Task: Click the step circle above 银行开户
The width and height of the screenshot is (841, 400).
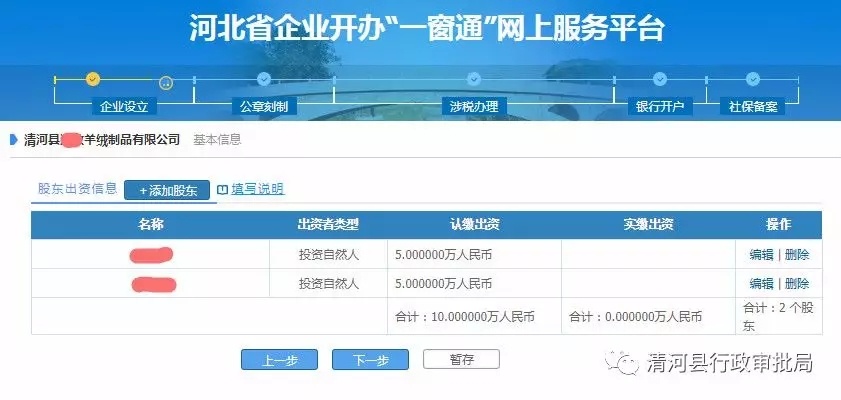Action: (660, 79)
